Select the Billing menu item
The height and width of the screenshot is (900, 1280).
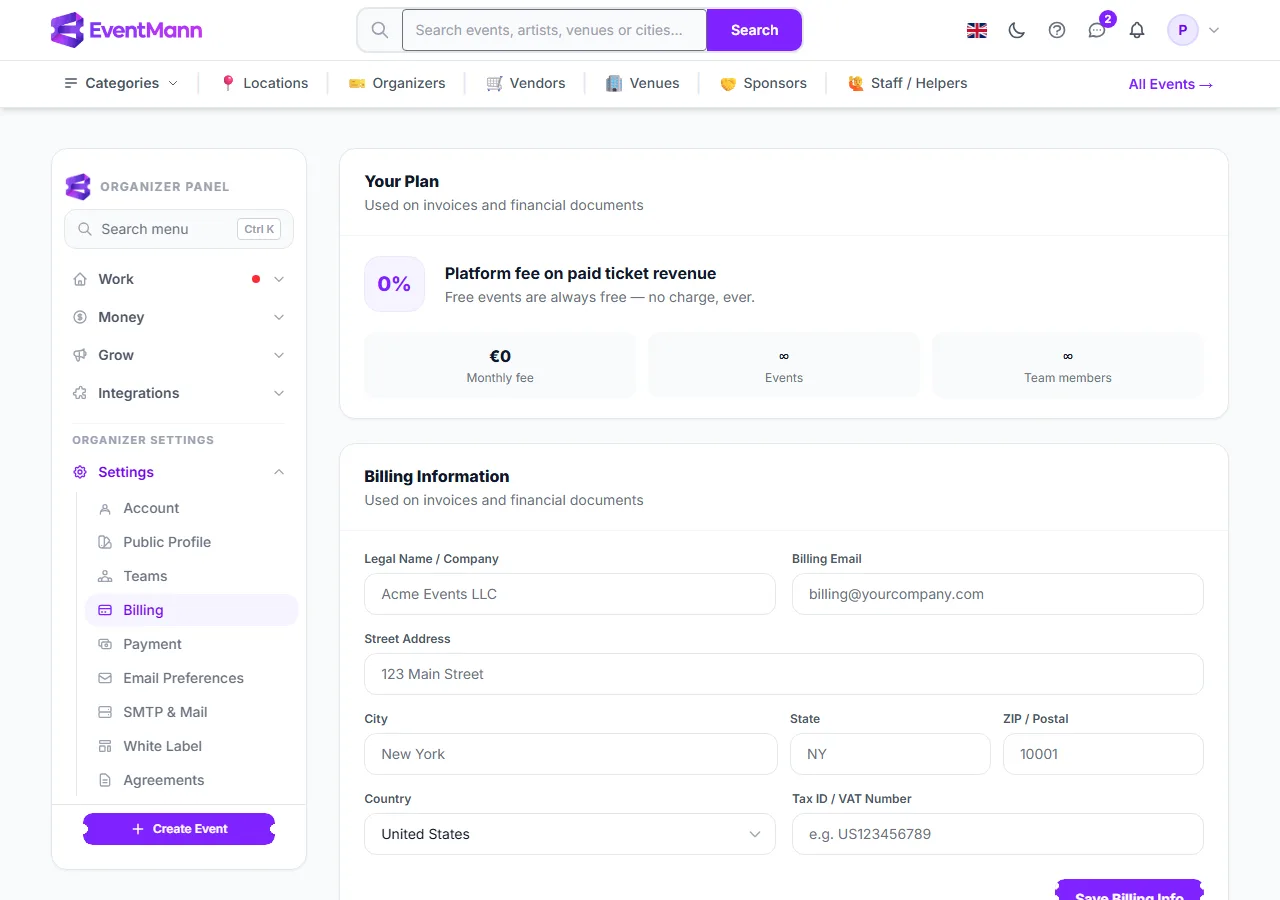point(191,610)
